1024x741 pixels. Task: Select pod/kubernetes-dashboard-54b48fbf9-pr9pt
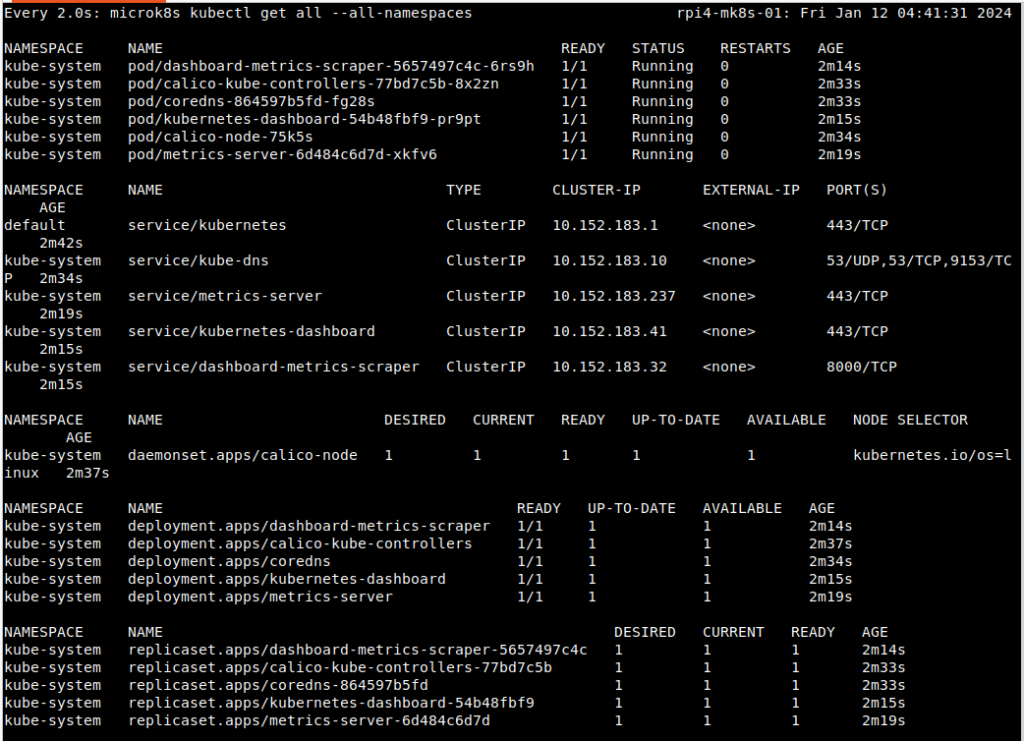pyautogui.click(x=304, y=119)
